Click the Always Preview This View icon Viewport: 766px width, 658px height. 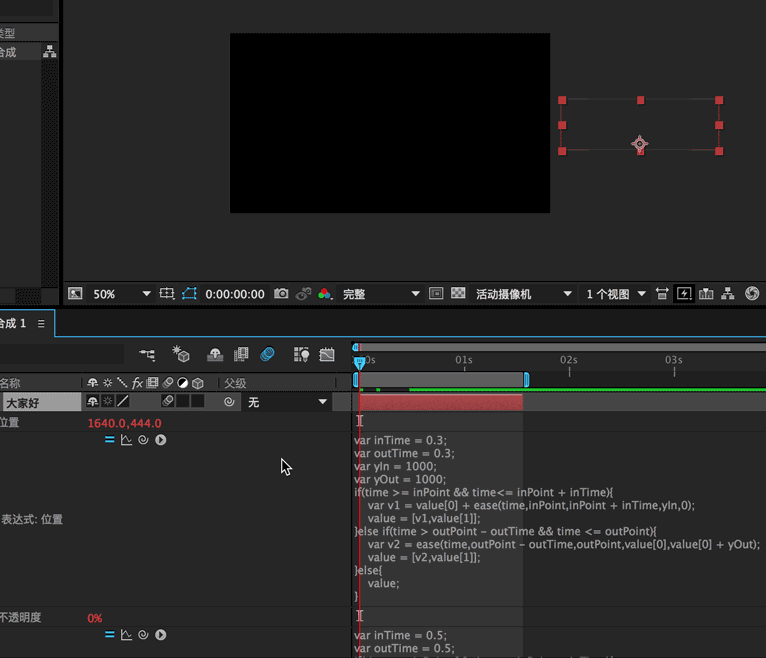pyautogui.click(x=75, y=294)
